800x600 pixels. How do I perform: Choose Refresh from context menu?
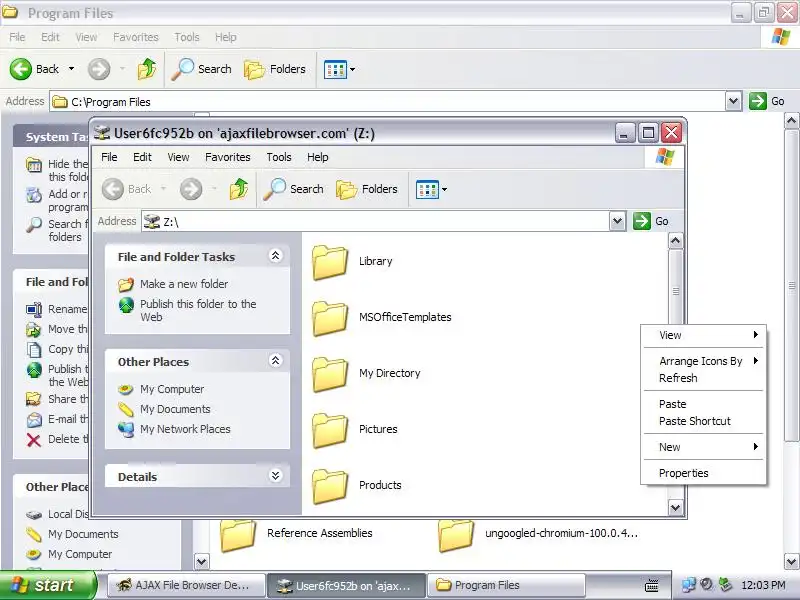coord(704,378)
